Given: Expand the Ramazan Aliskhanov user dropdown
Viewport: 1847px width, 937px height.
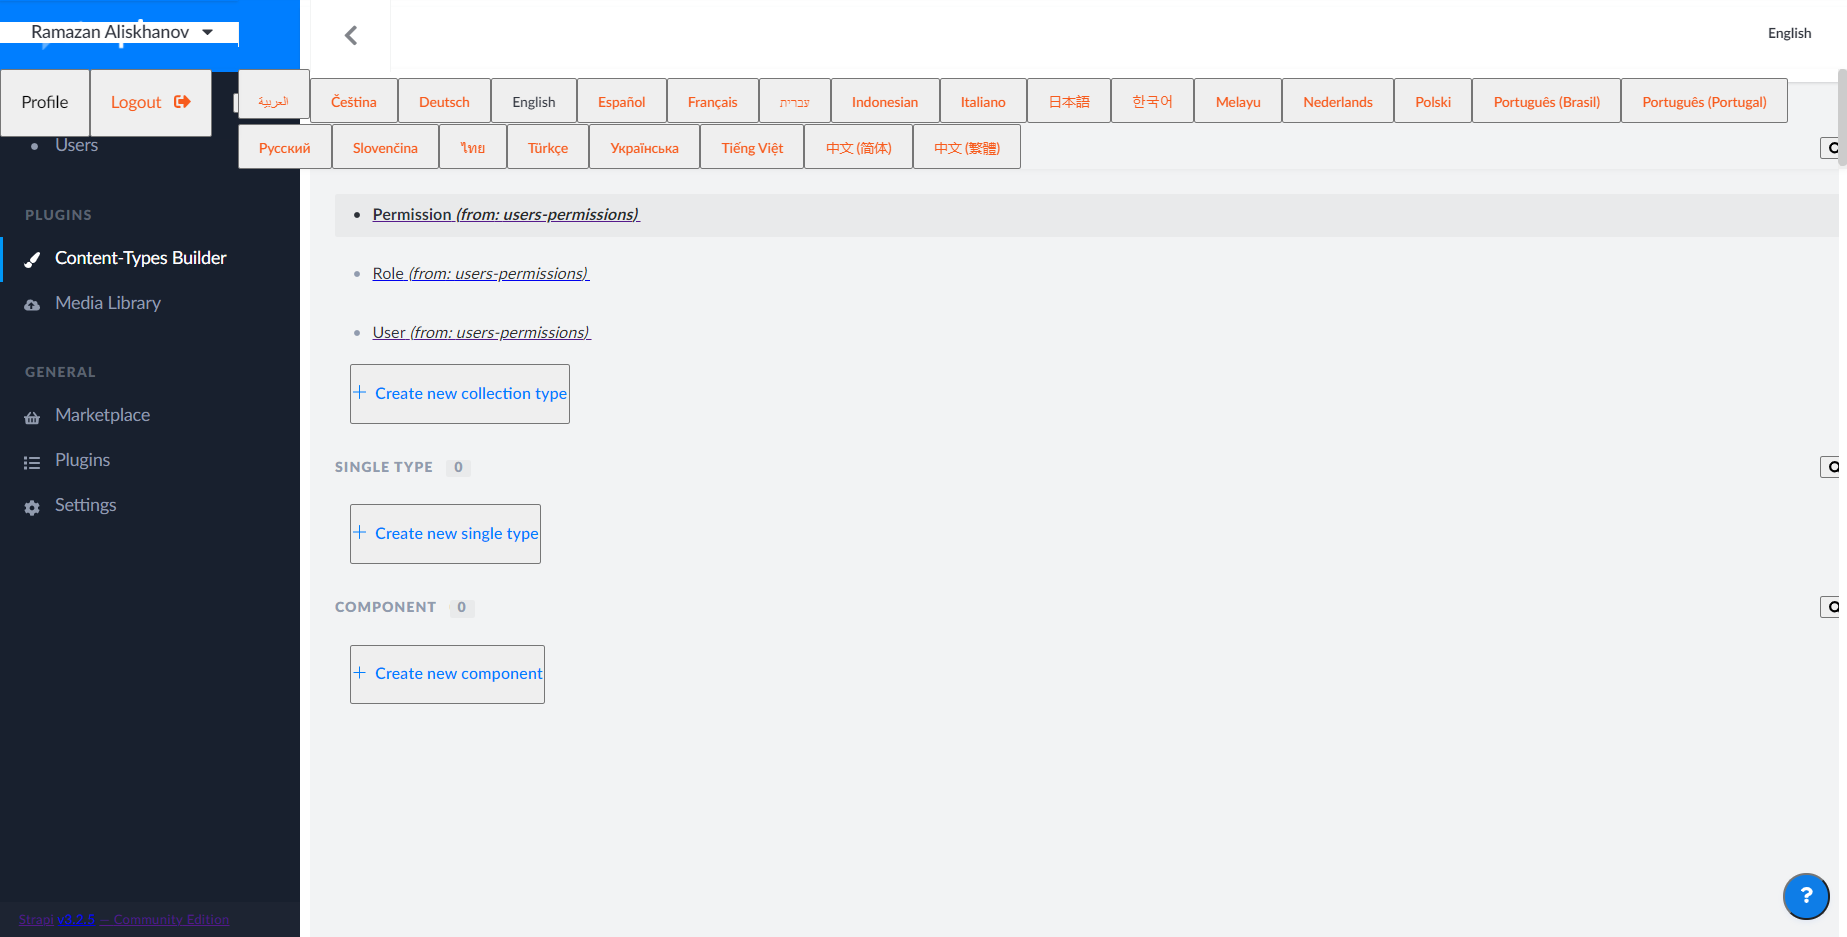Looking at the screenshot, I should [120, 32].
